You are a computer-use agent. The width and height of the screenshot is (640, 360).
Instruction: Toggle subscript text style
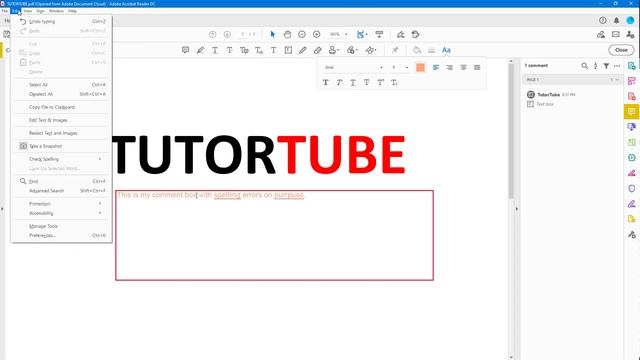394,82
